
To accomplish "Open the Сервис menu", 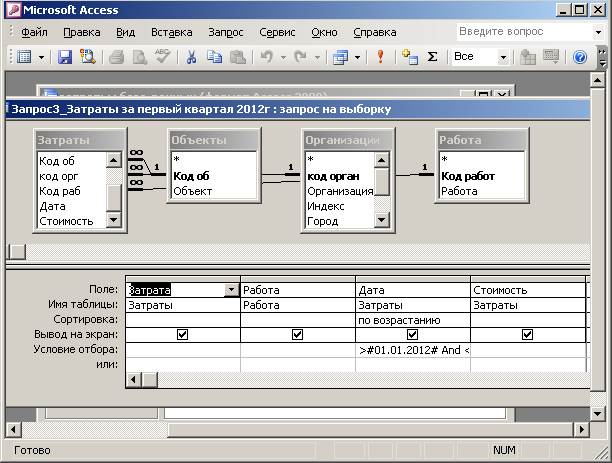I will click(x=277, y=32).
